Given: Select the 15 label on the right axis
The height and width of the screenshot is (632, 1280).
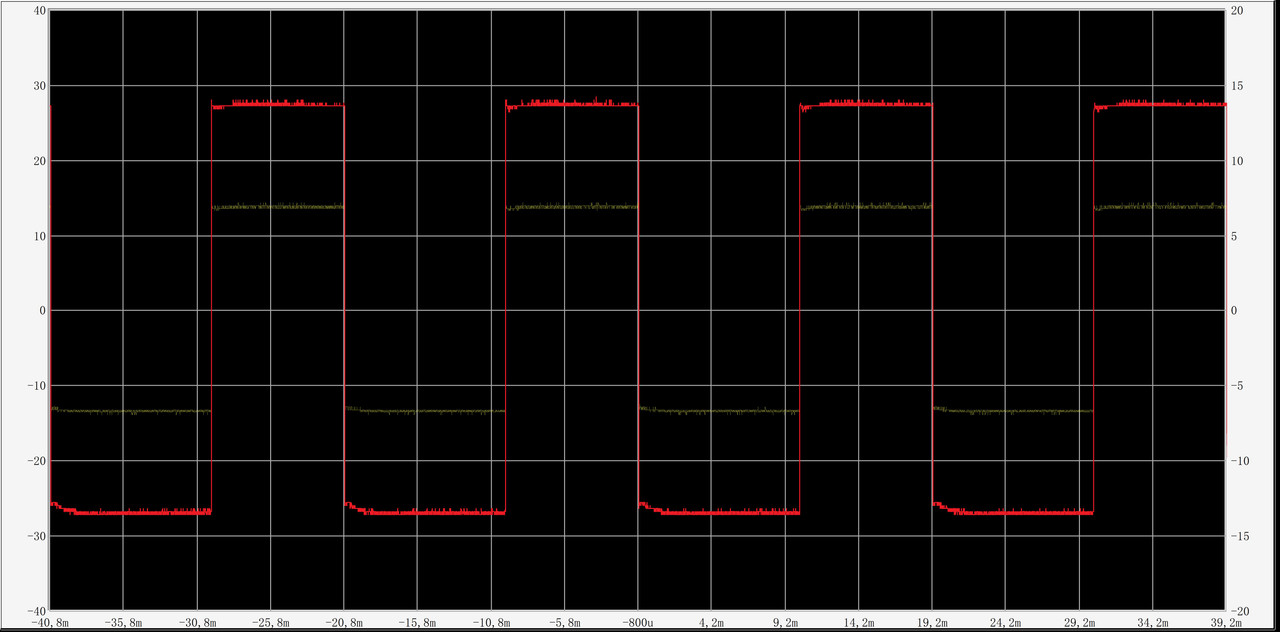Looking at the screenshot, I should pos(1236,85).
